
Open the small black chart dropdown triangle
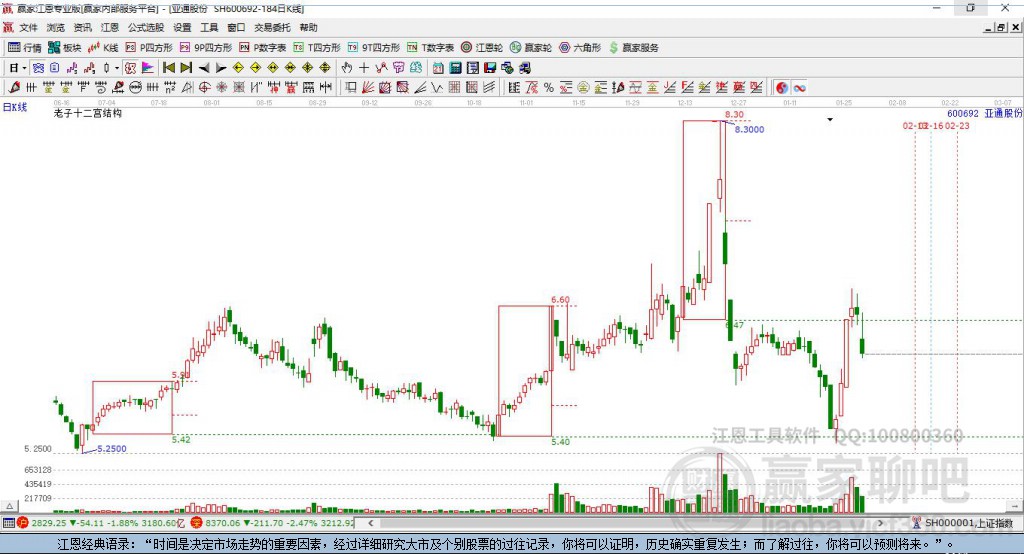pos(830,120)
